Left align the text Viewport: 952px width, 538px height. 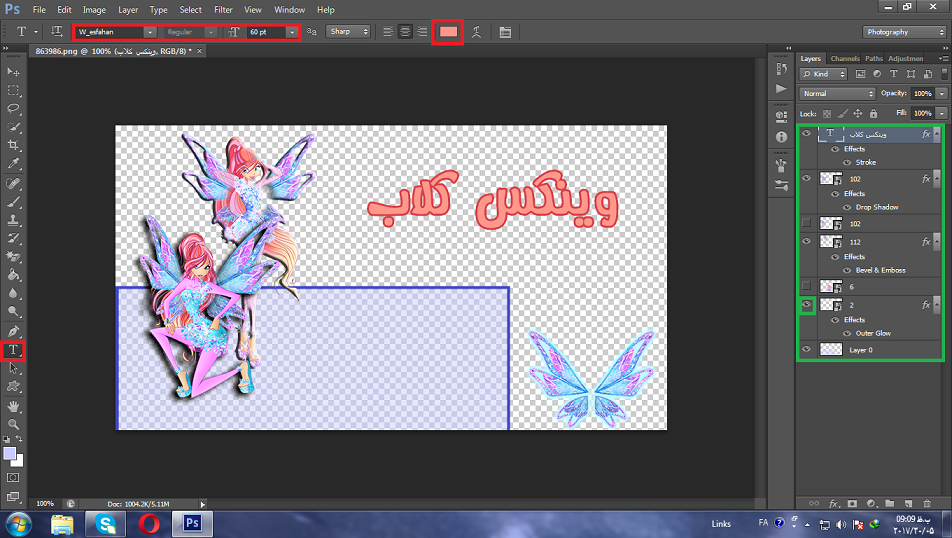tap(388, 32)
